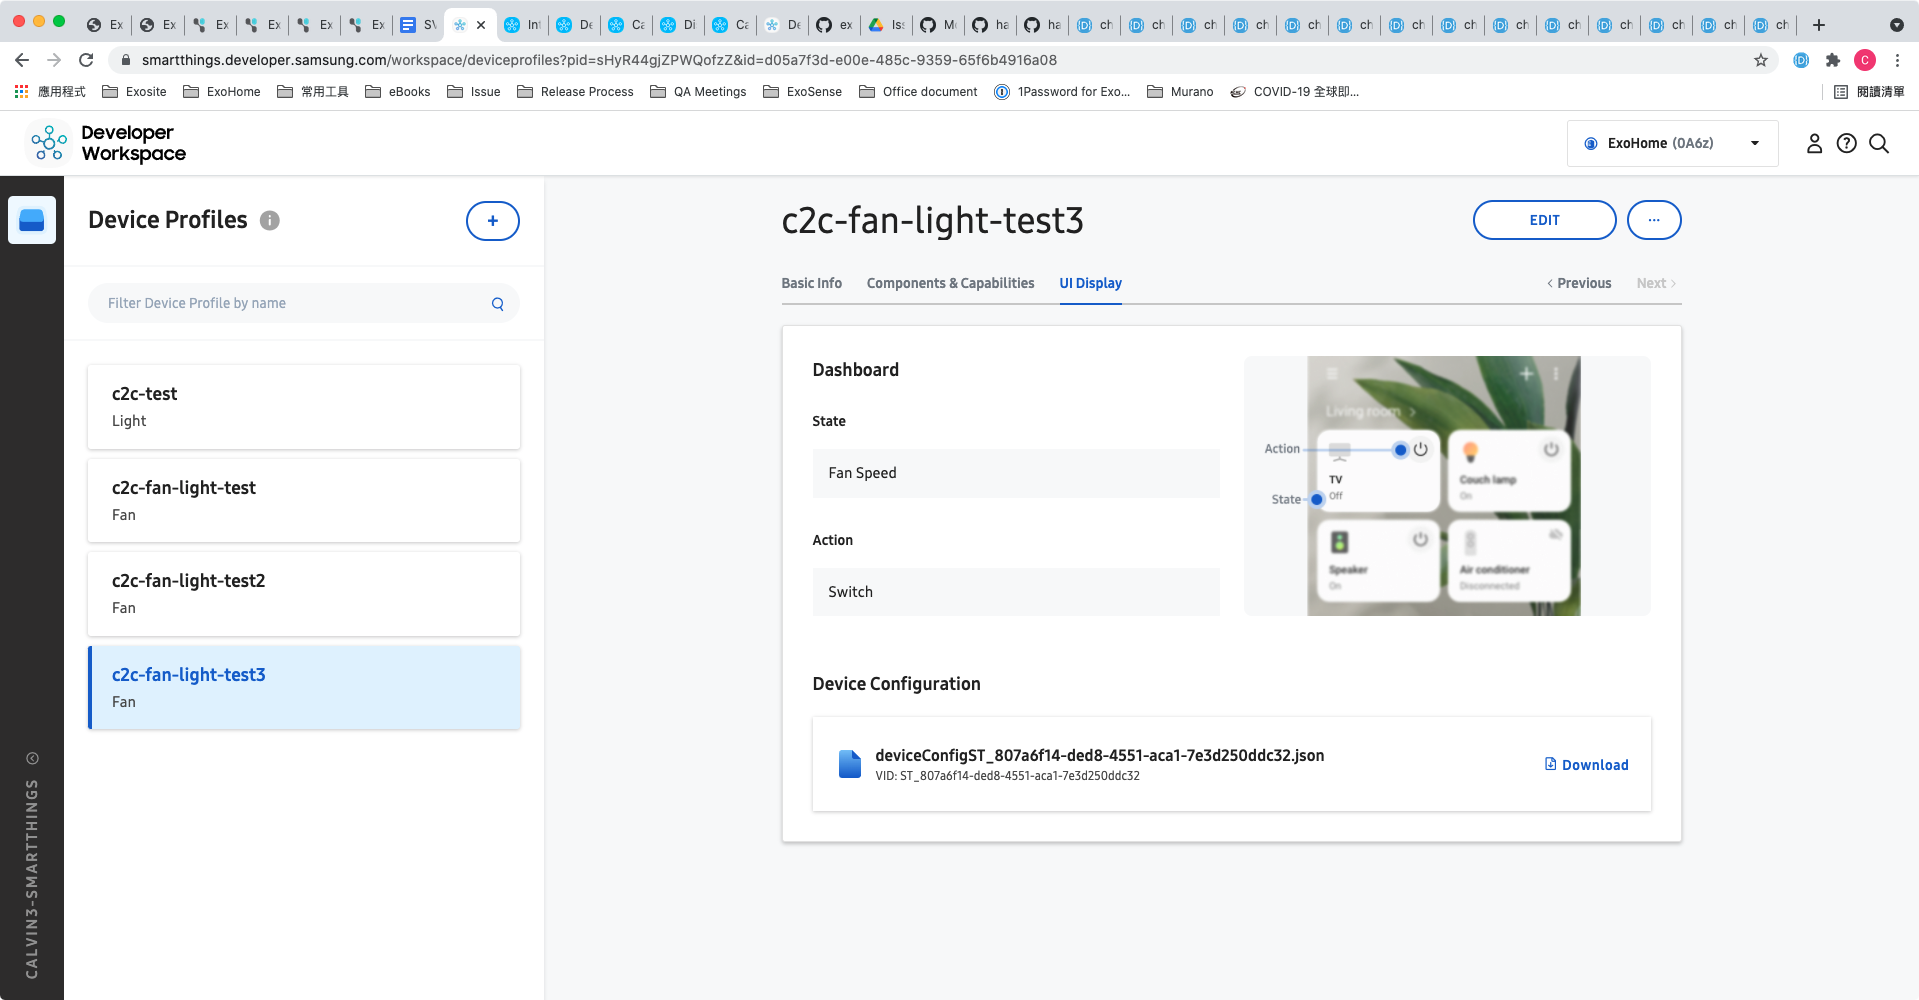This screenshot has width=1919, height=1000.
Task: Open the tab search dropdown arrow
Action: coord(1896,25)
